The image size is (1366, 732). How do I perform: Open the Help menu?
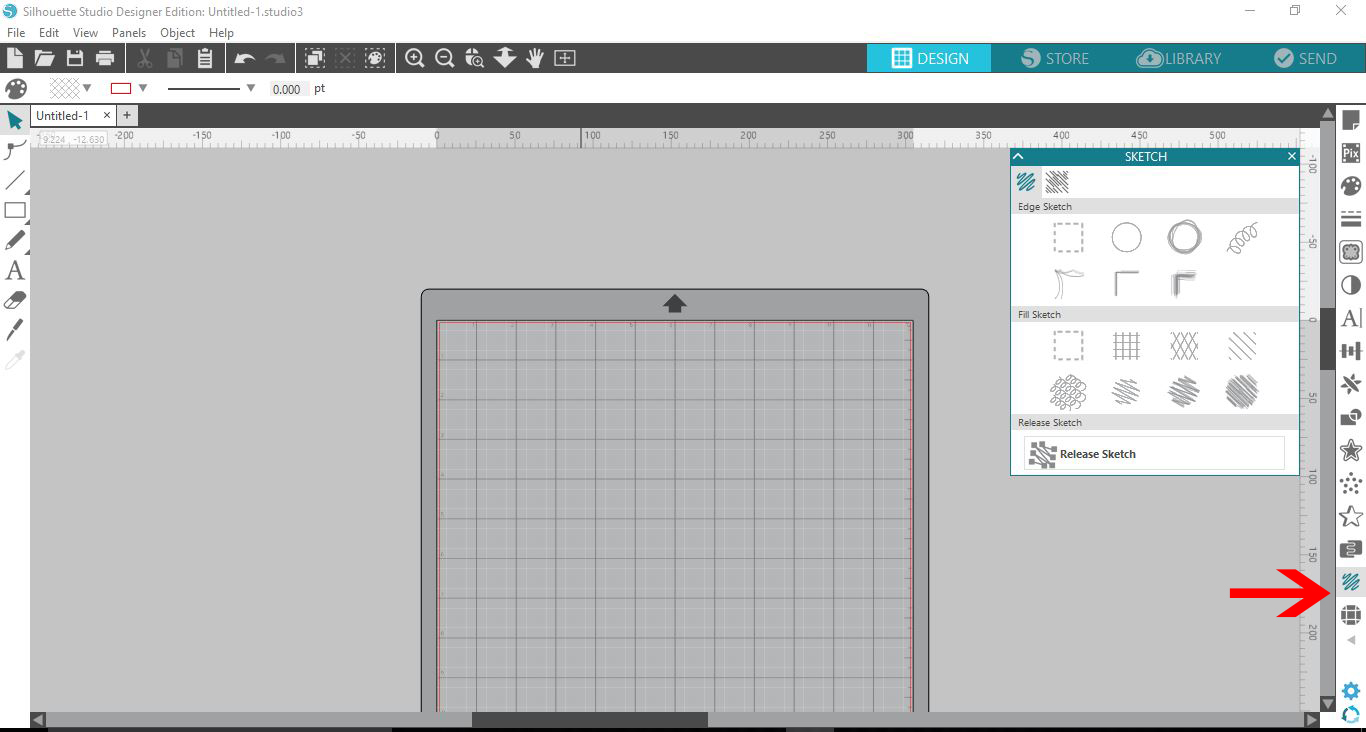click(221, 33)
